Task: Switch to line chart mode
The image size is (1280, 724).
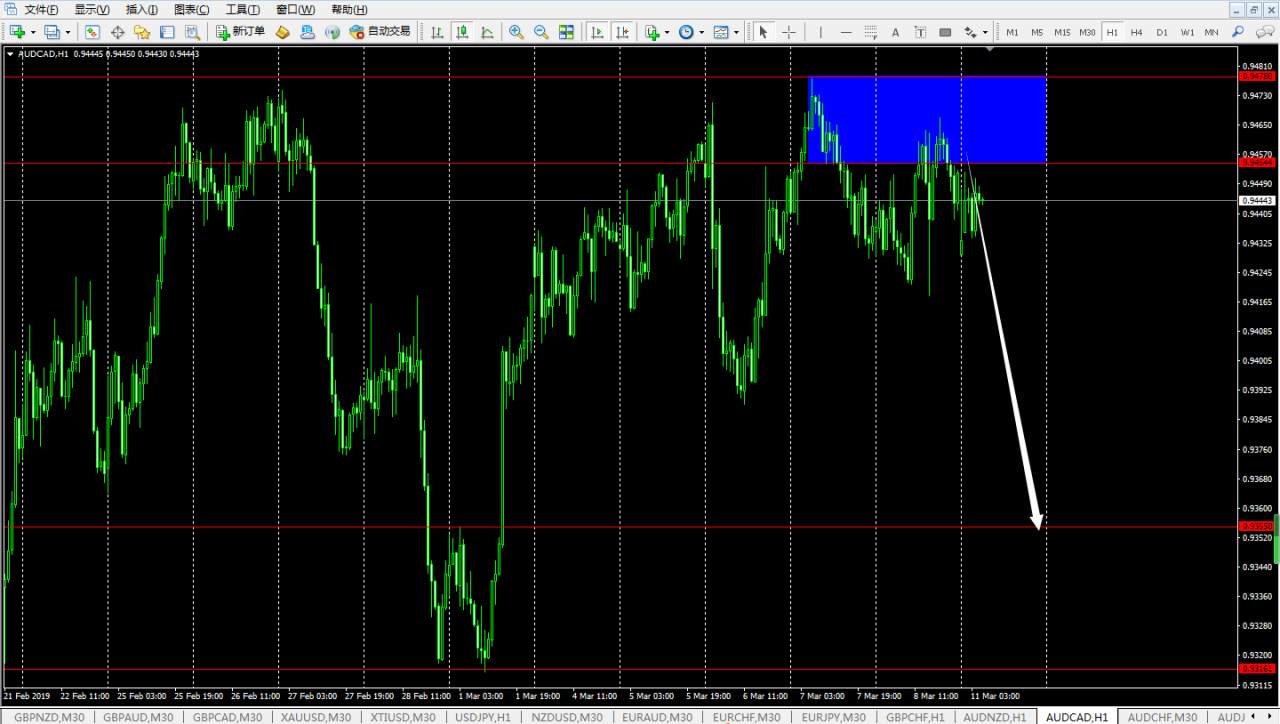Action: pos(487,32)
